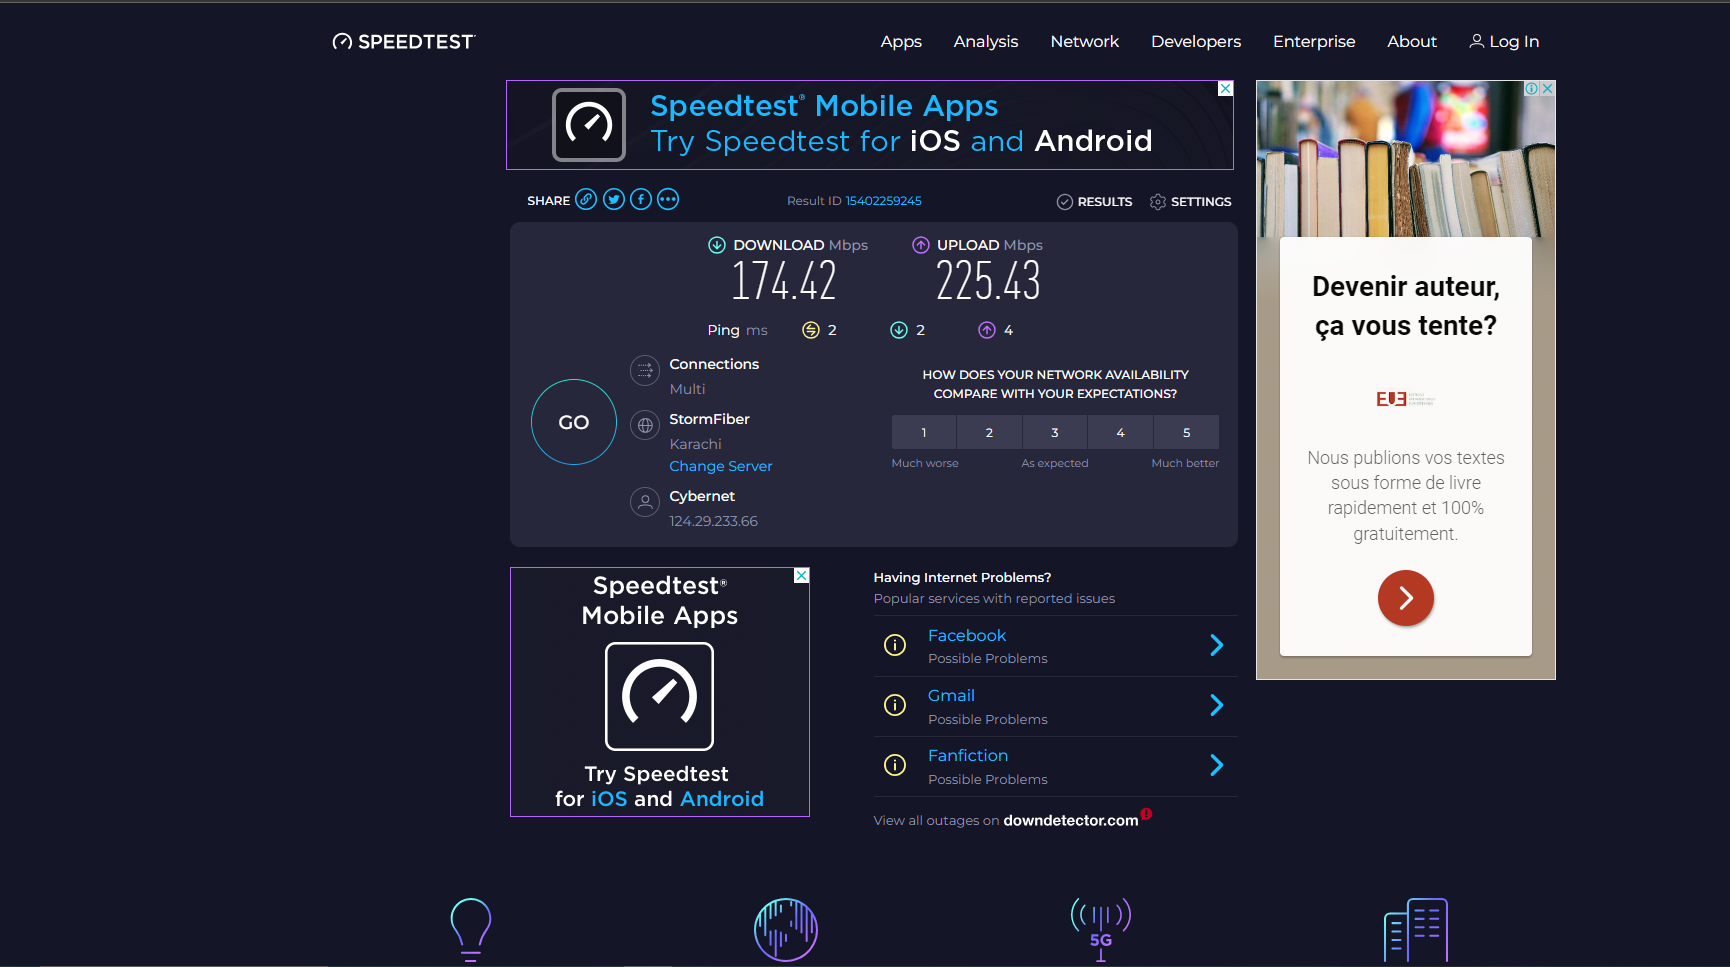Toggle the Connections Multi icon
The width and height of the screenshot is (1730, 967).
(x=645, y=371)
